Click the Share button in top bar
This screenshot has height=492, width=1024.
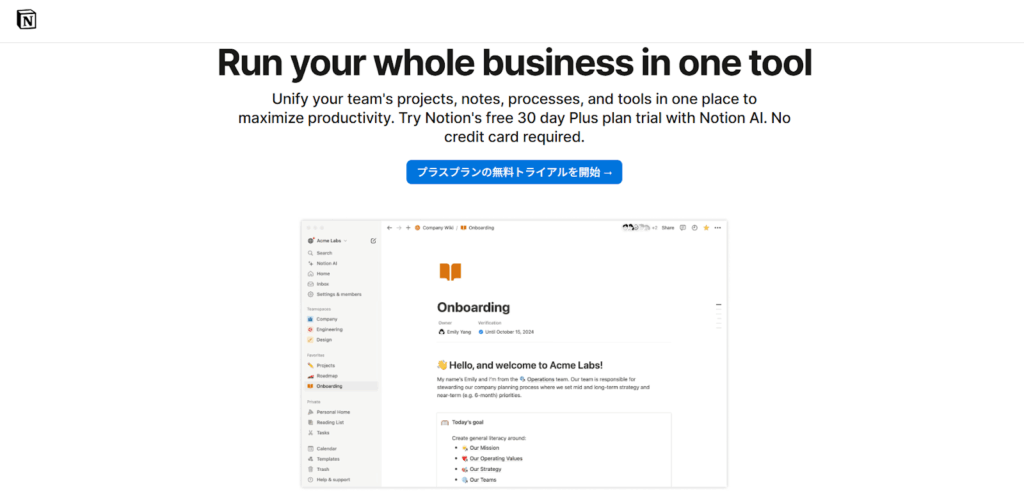[668, 228]
